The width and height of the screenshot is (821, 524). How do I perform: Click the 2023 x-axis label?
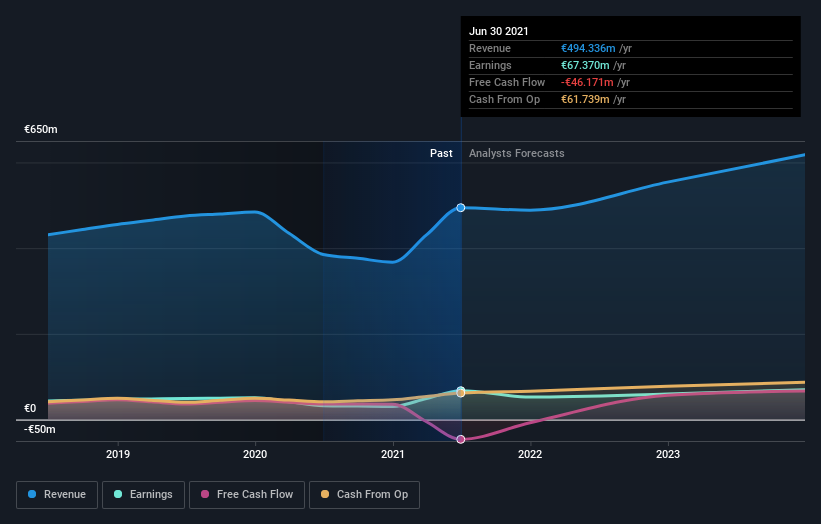668,454
